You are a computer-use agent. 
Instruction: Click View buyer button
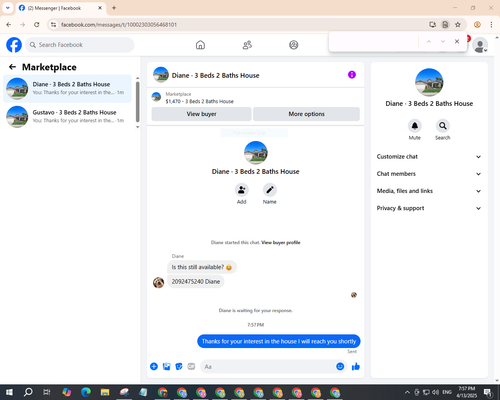[x=201, y=114]
